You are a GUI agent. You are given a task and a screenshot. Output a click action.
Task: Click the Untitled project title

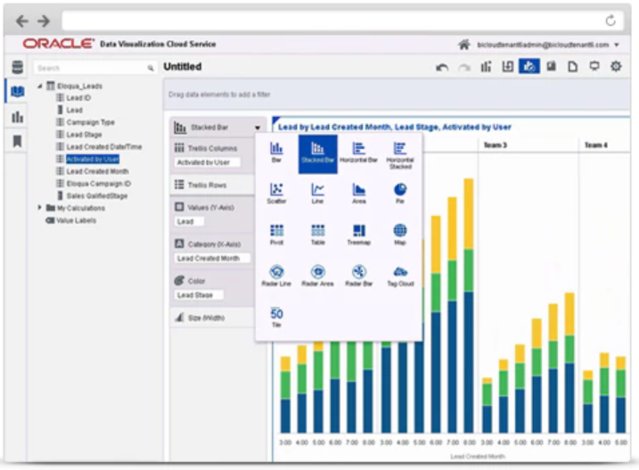coord(182,67)
